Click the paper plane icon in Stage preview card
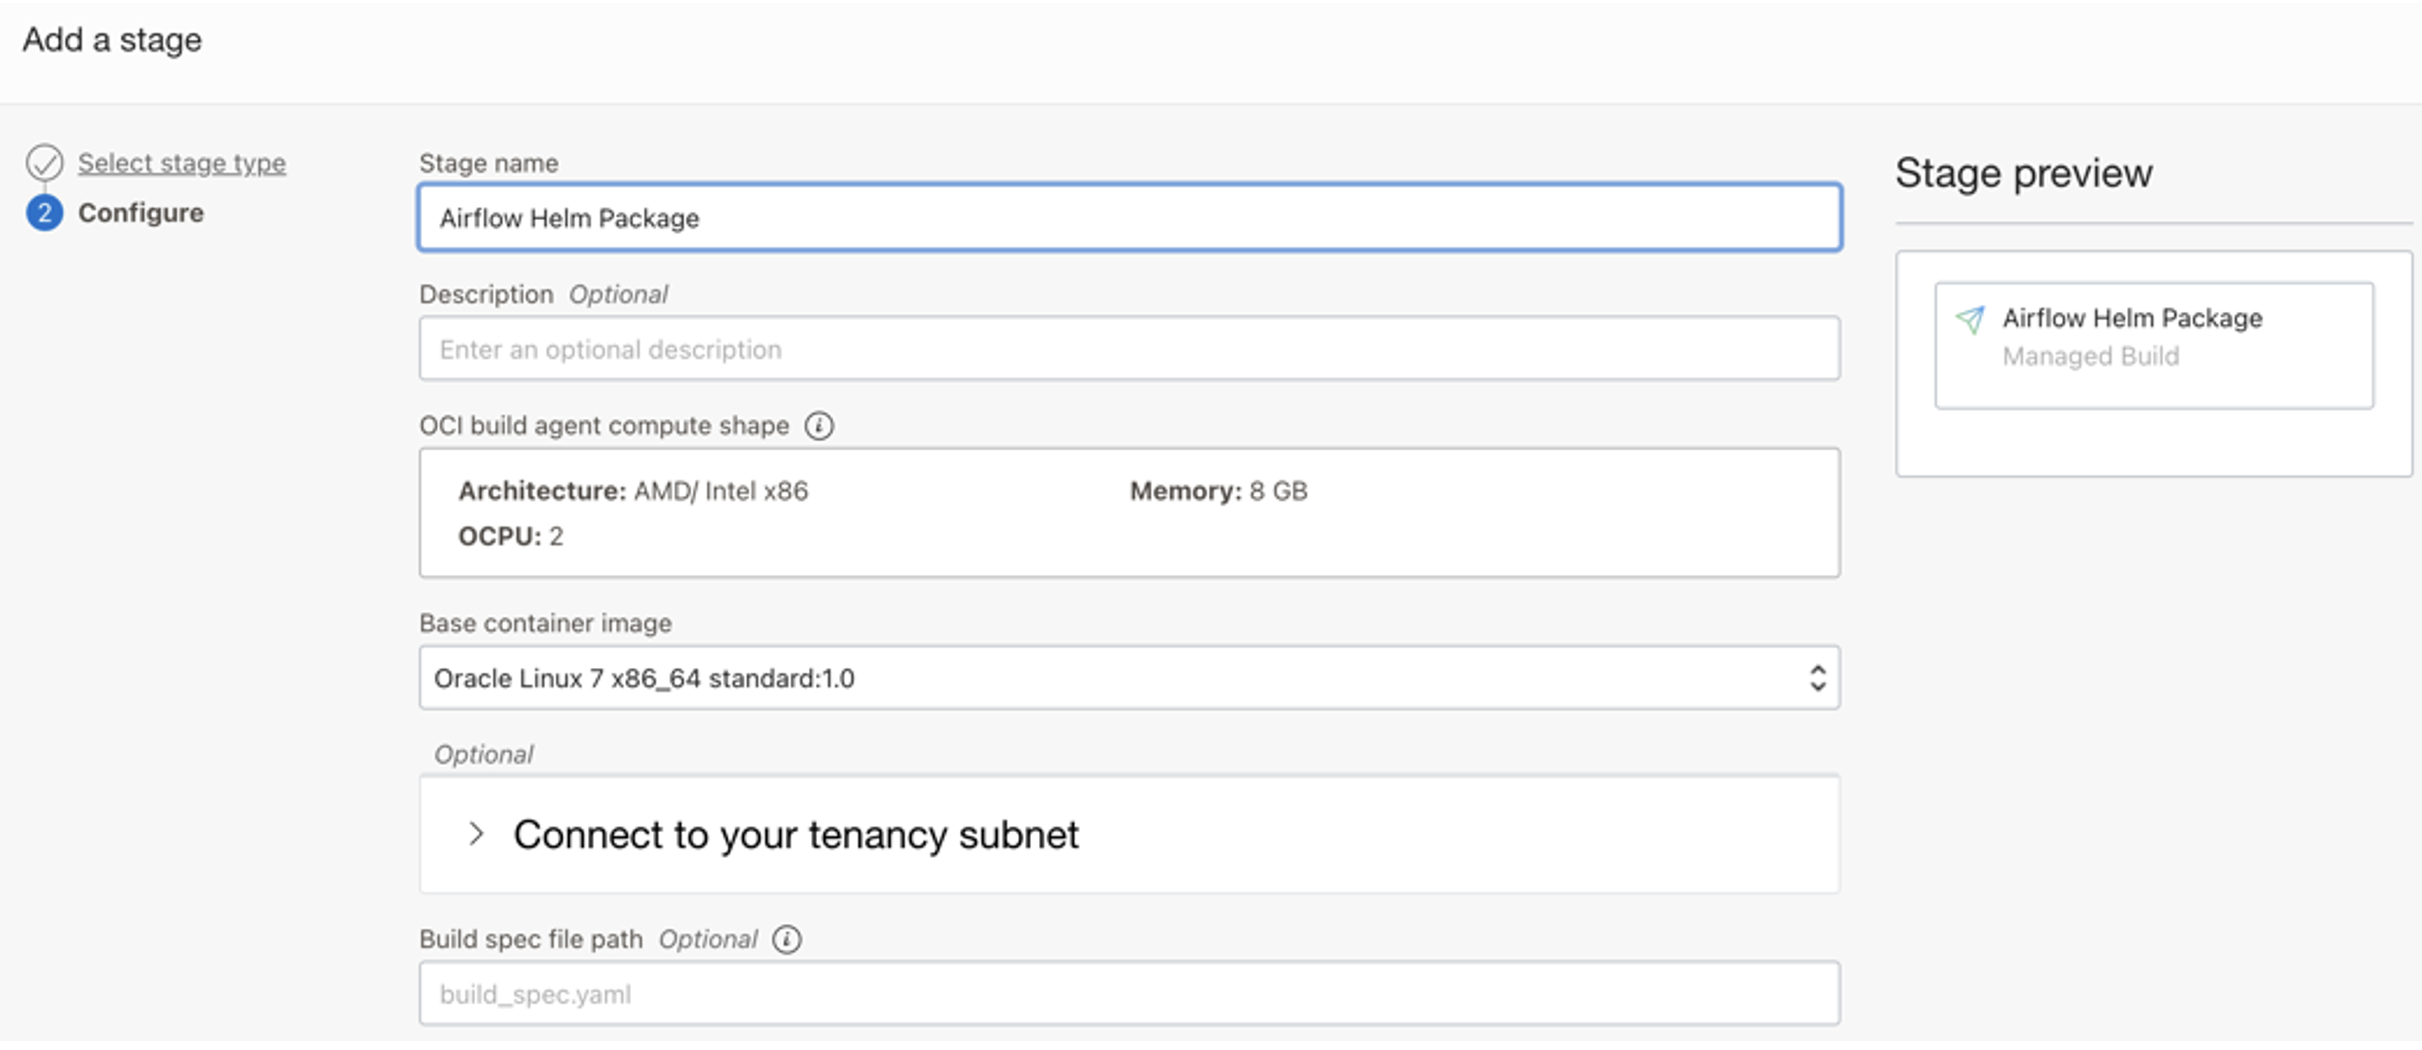The height and width of the screenshot is (1050, 2422). pyautogui.click(x=1970, y=320)
